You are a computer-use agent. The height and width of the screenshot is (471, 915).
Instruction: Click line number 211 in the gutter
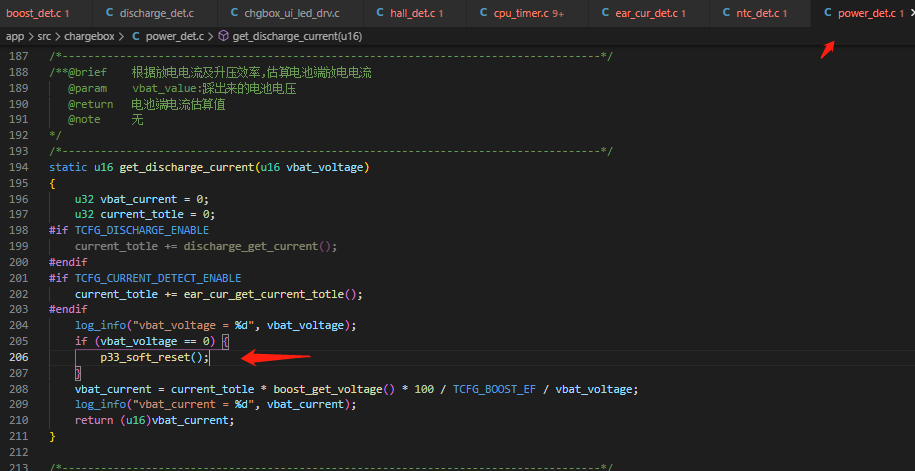[19, 436]
